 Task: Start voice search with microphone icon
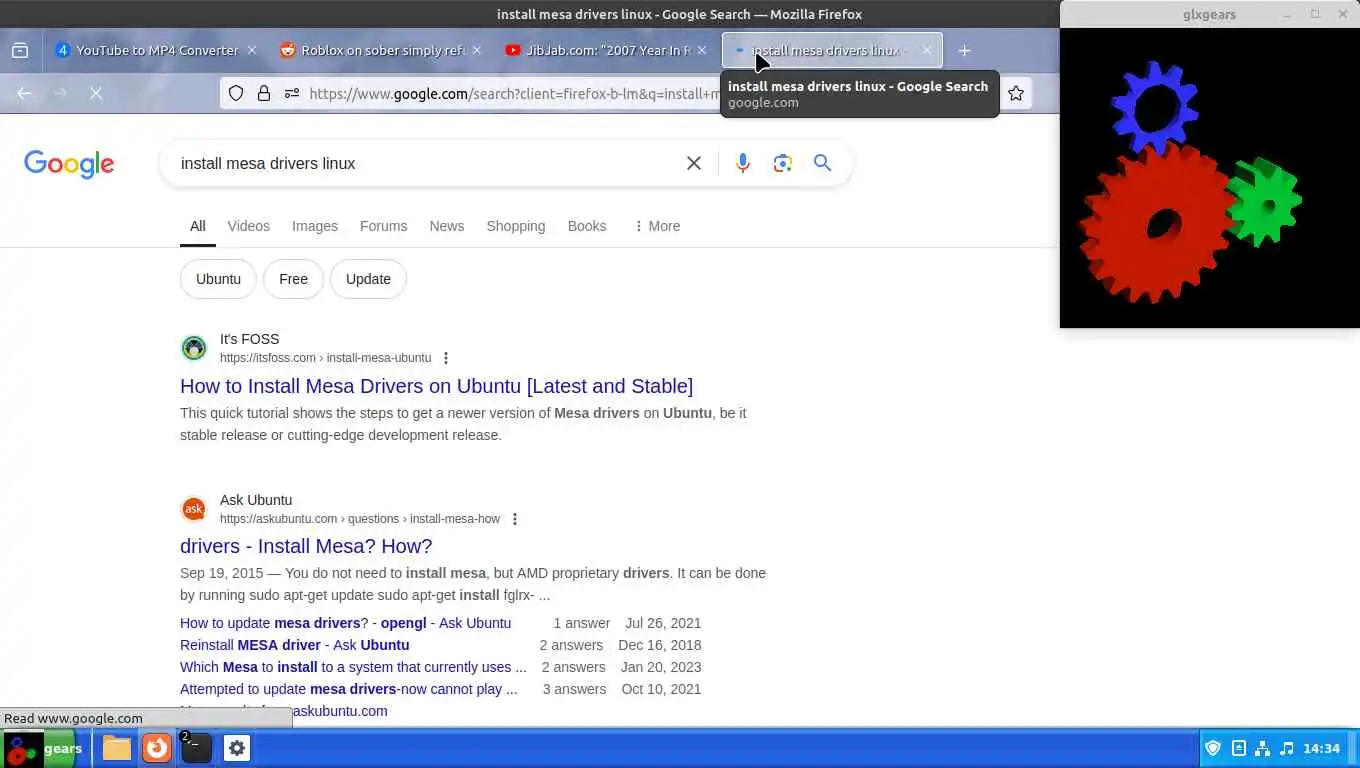(x=742, y=163)
